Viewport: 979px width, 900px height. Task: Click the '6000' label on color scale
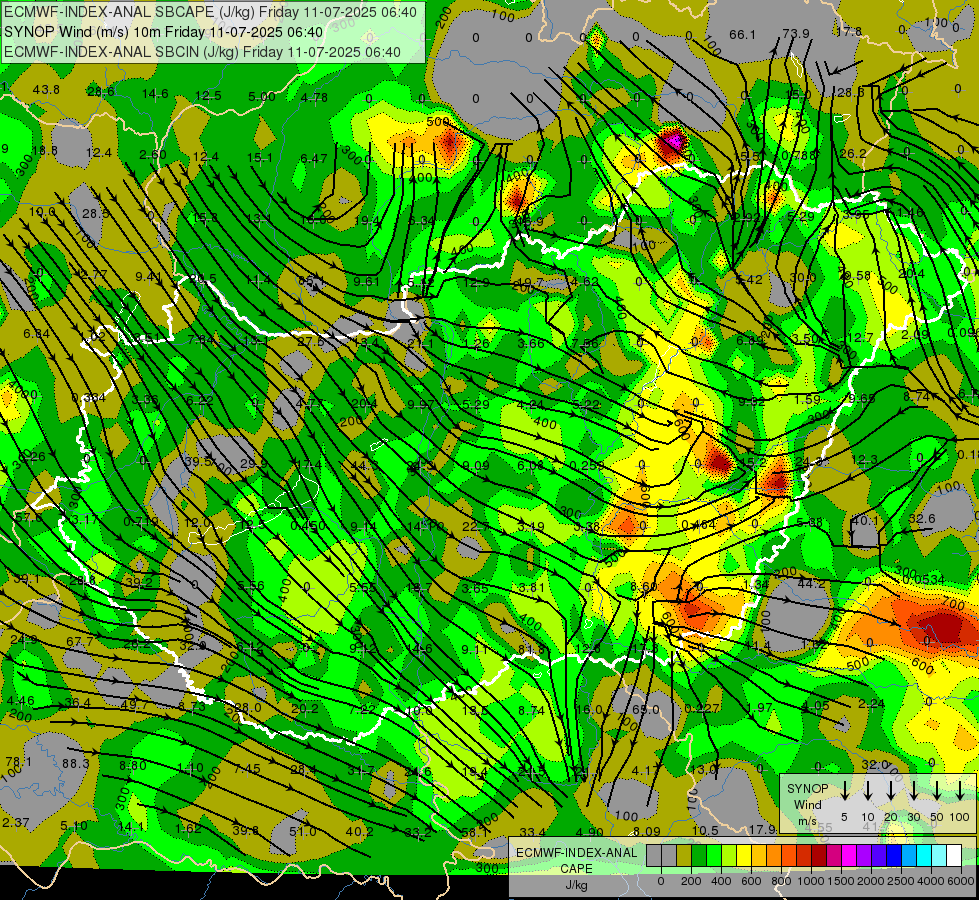pyautogui.click(x=960, y=881)
